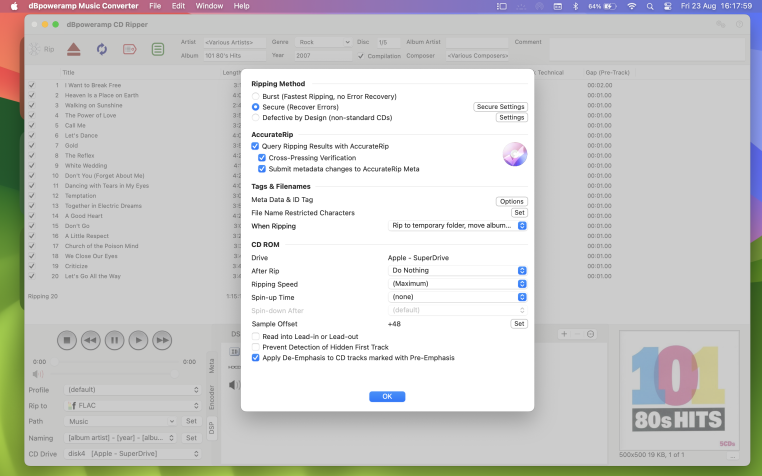Viewport: 762px width, 476px height.
Task: Click the Secure Settings button
Action: (x=500, y=106)
